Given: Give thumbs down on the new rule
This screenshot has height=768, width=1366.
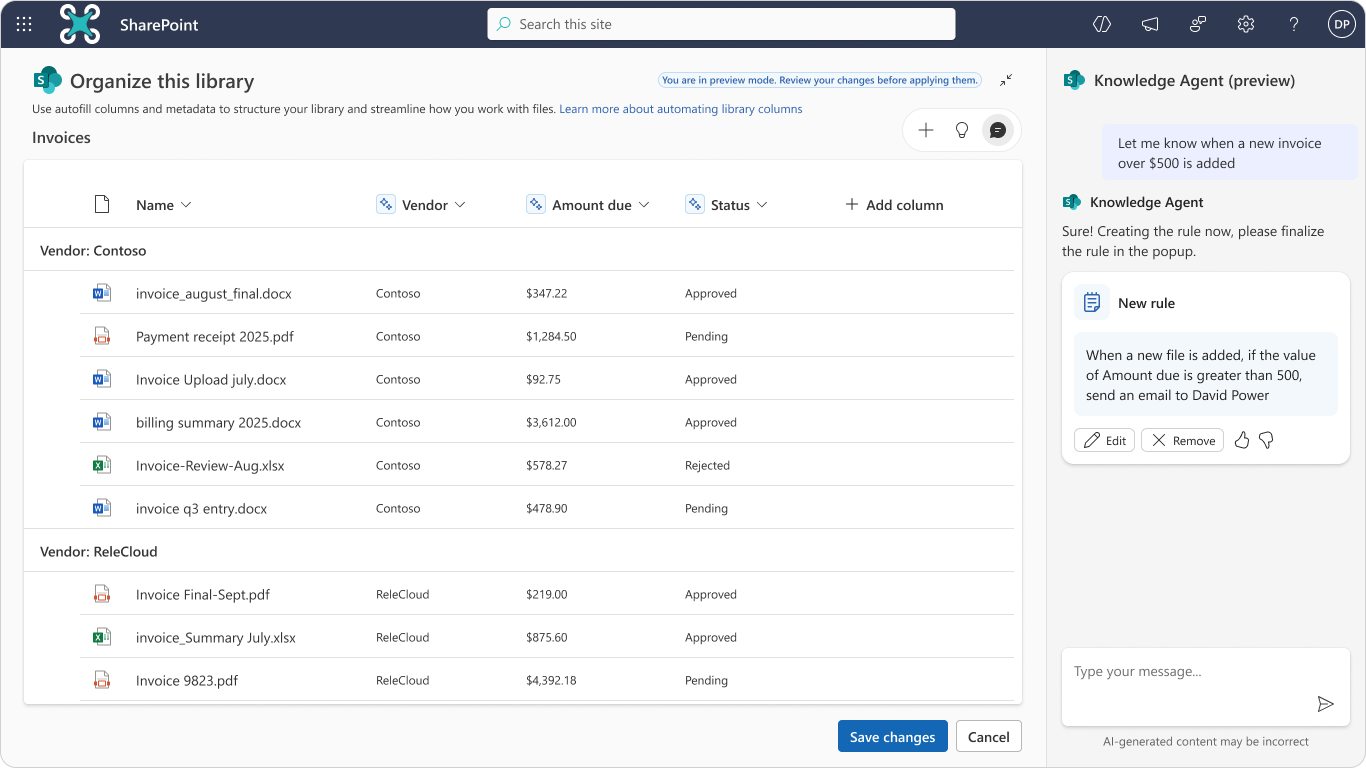Looking at the screenshot, I should pyautogui.click(x=1266, y=440).
